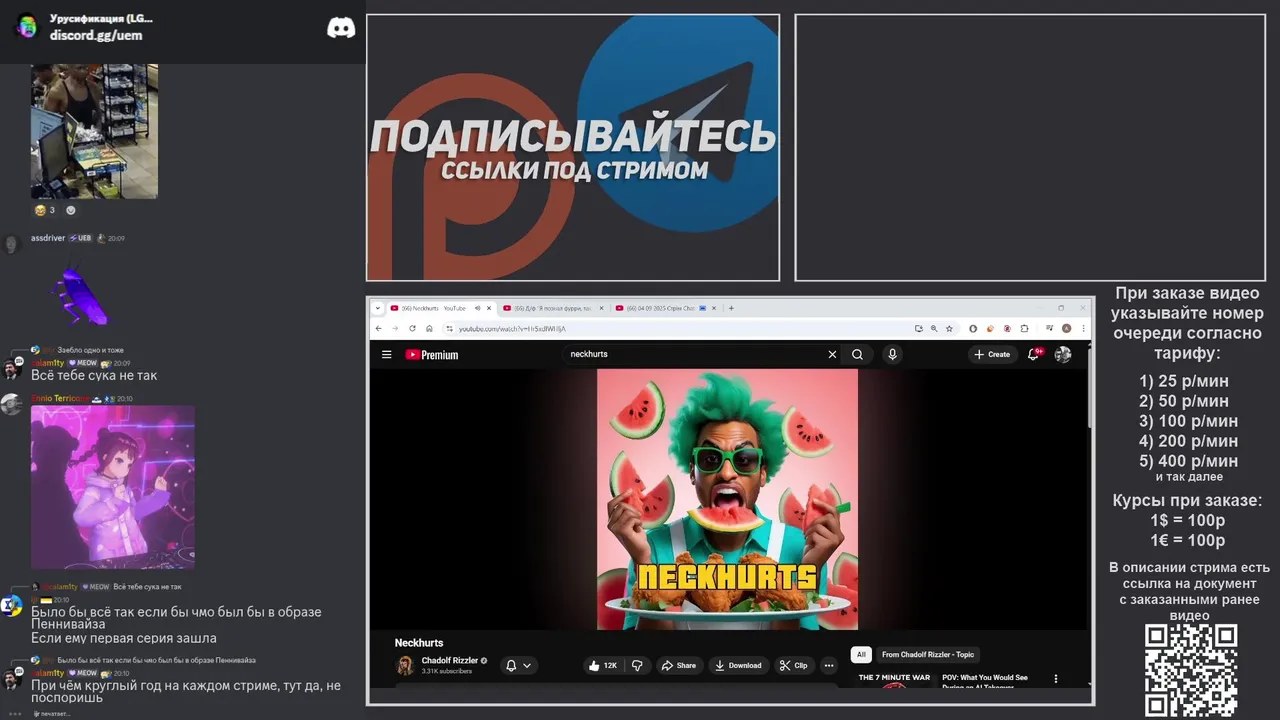Select the All filter chip
1280x720 pixels.
pos(861,655)
